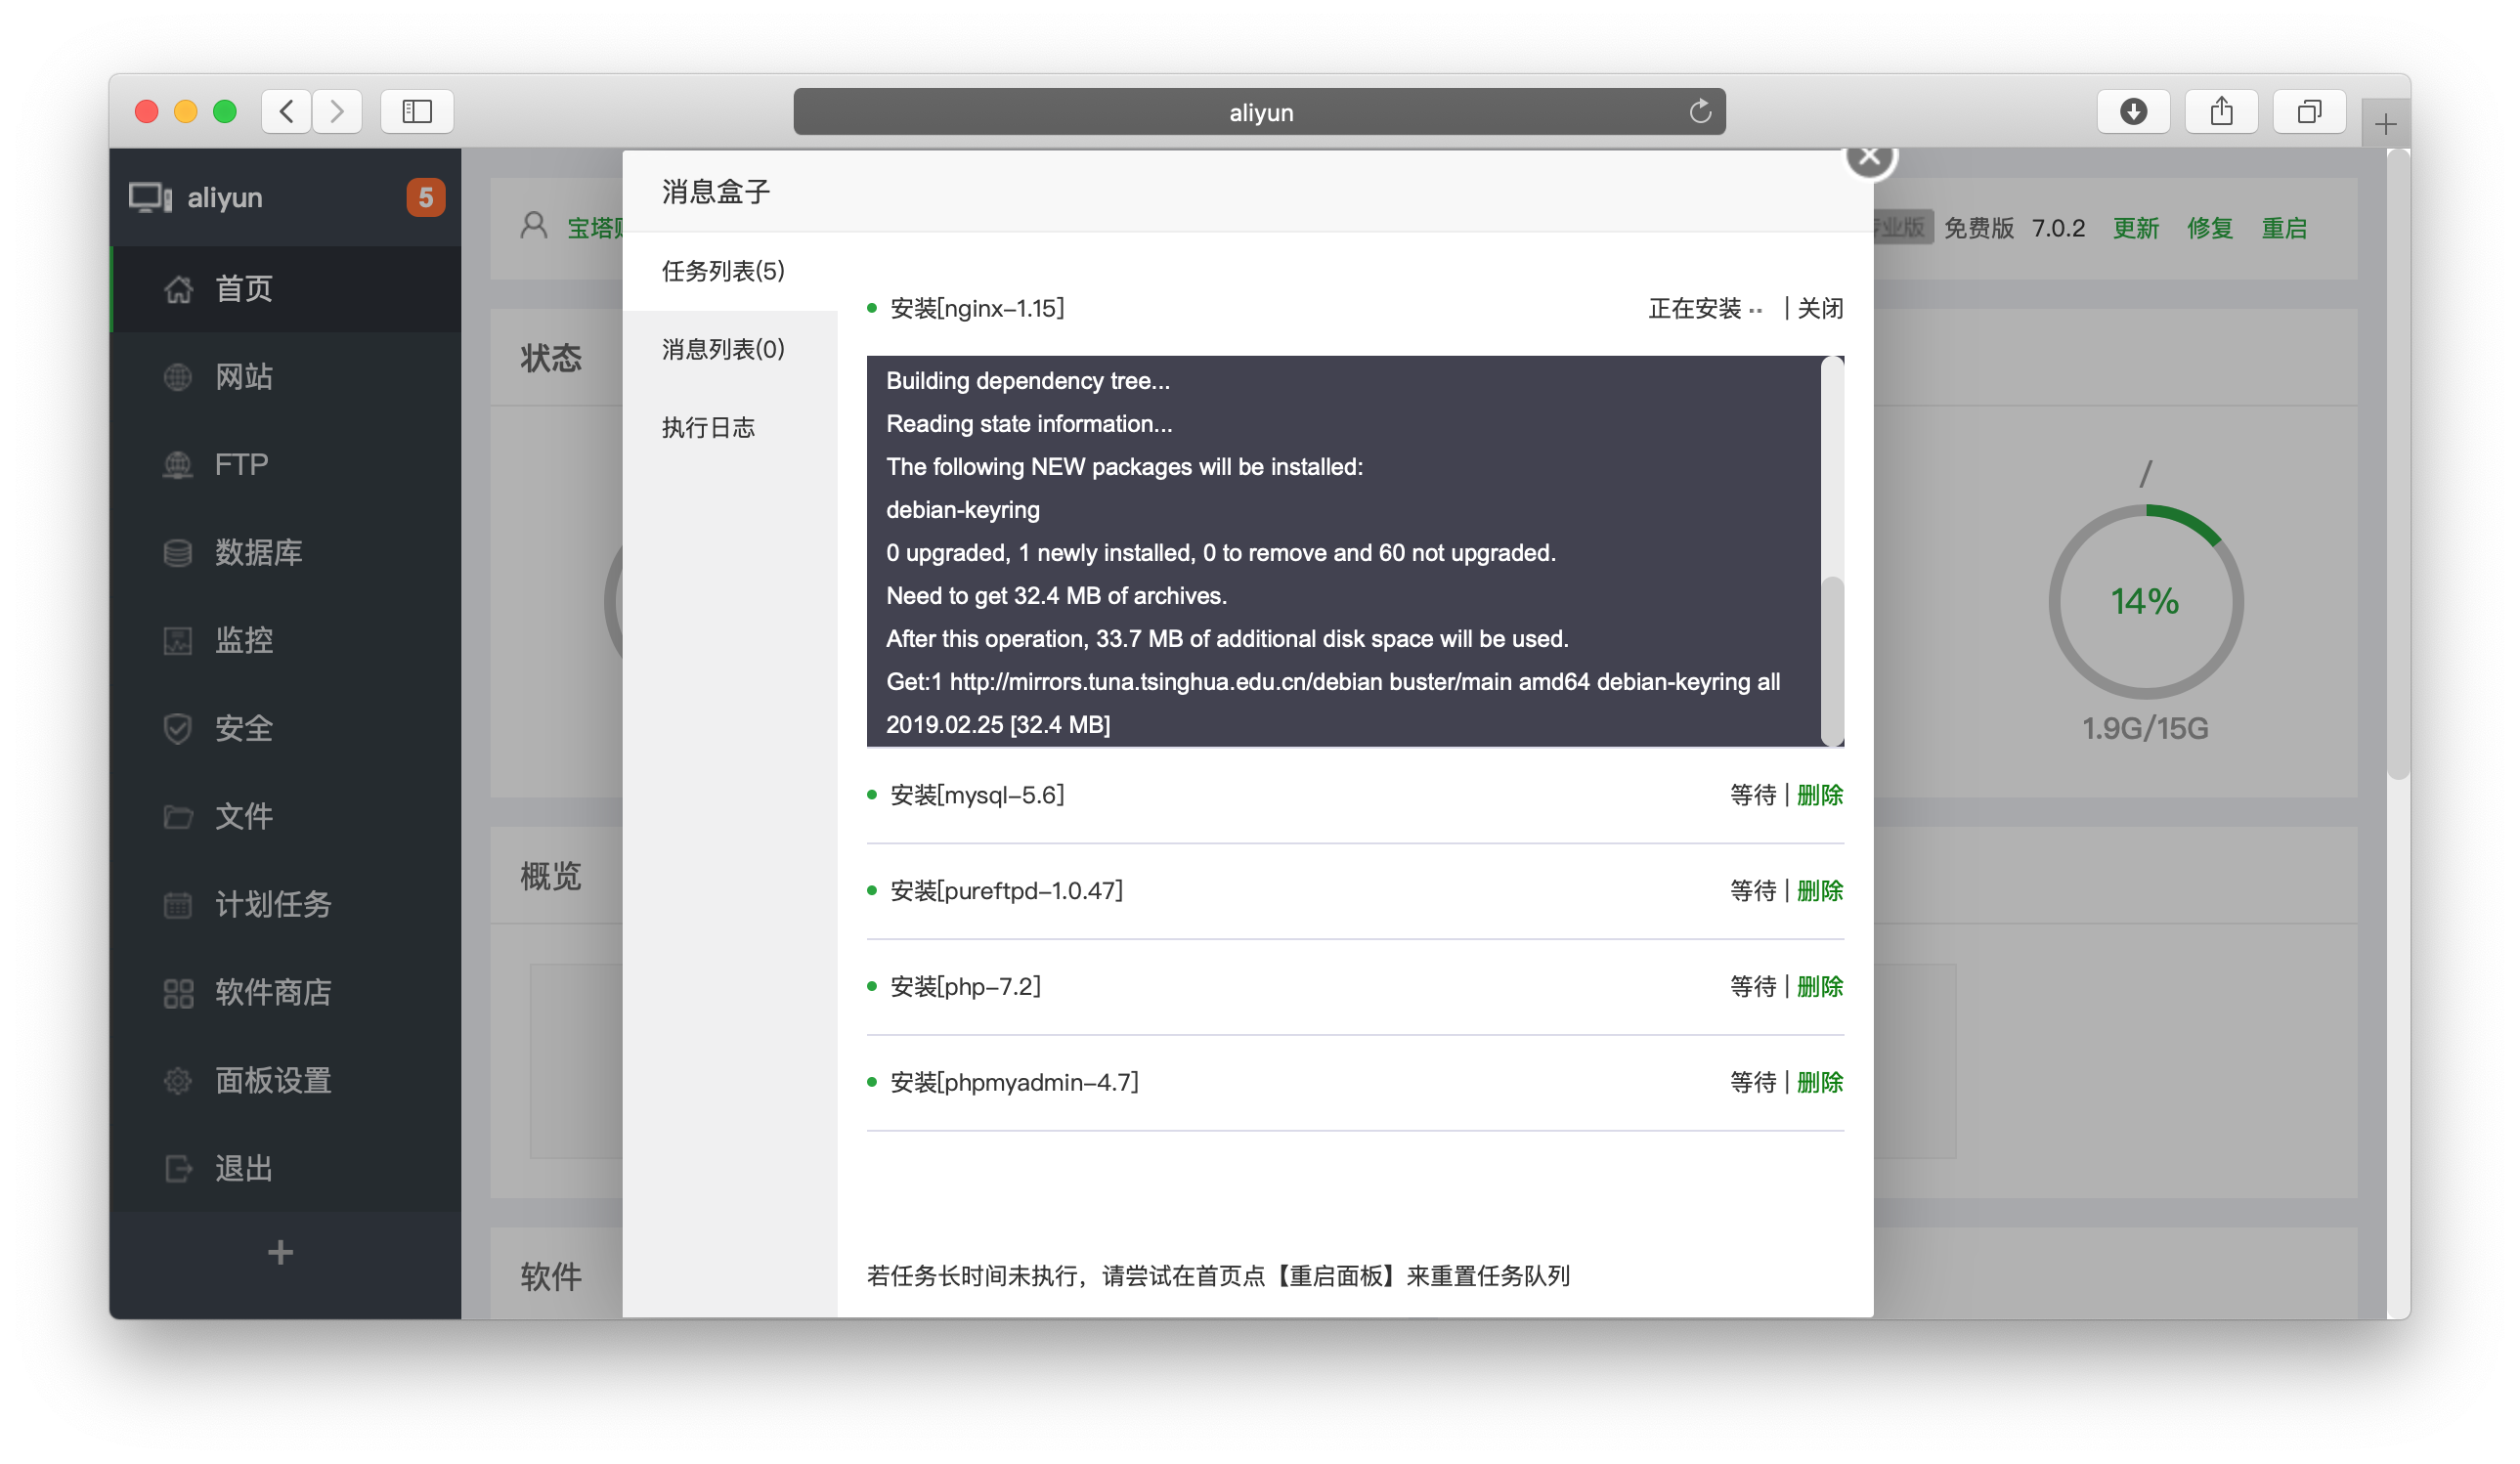Select the 任务列表(5) tab

tap(729, 272)
